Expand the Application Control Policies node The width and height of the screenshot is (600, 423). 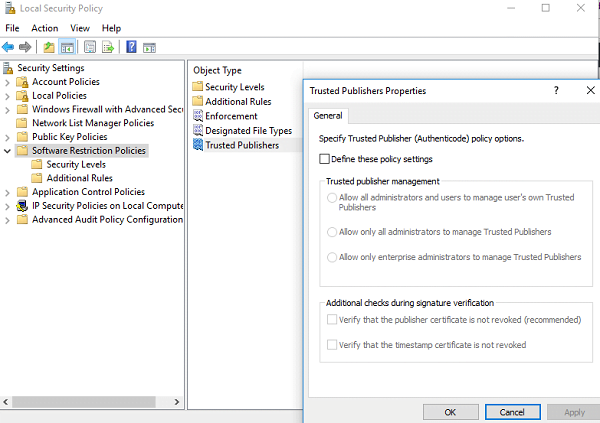pos(7,193)
